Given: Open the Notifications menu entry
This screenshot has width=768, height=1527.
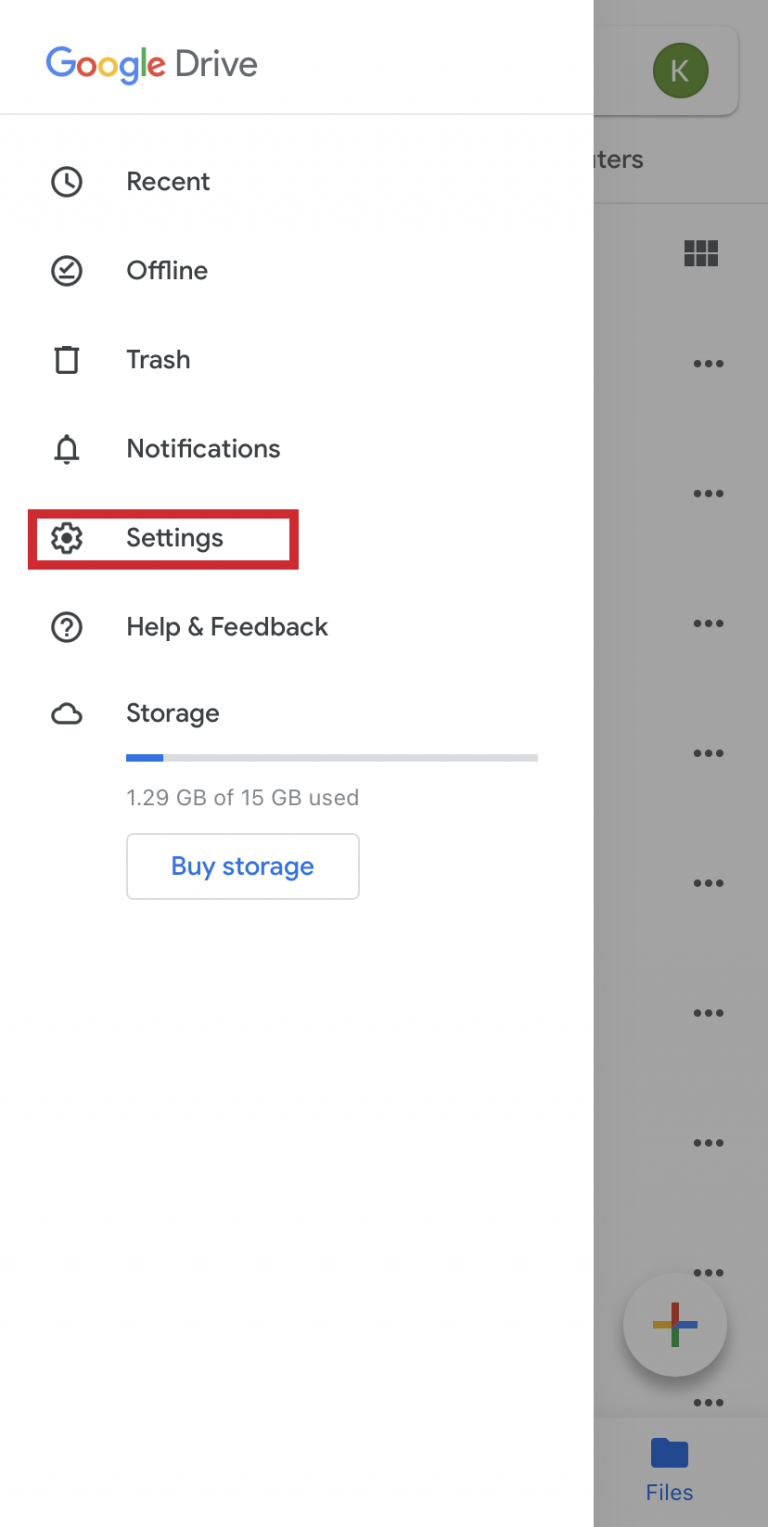Looking at the screenshot, I should point(203,448).
